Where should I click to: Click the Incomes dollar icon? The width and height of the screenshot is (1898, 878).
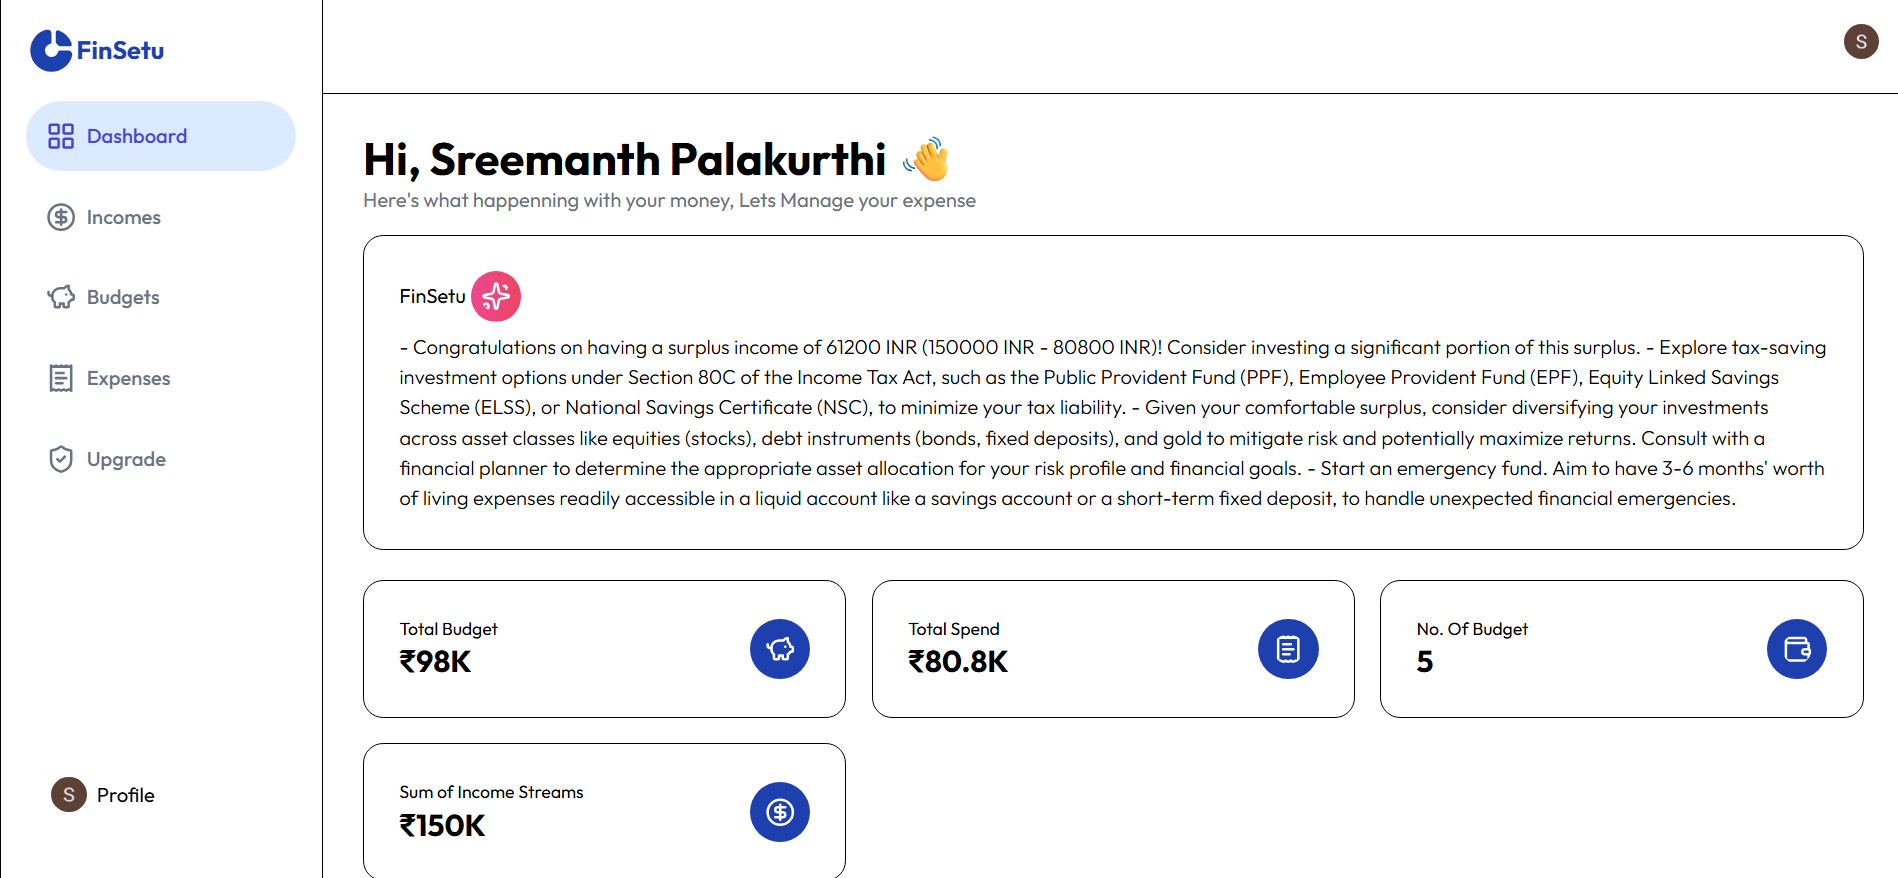[61, 217]
